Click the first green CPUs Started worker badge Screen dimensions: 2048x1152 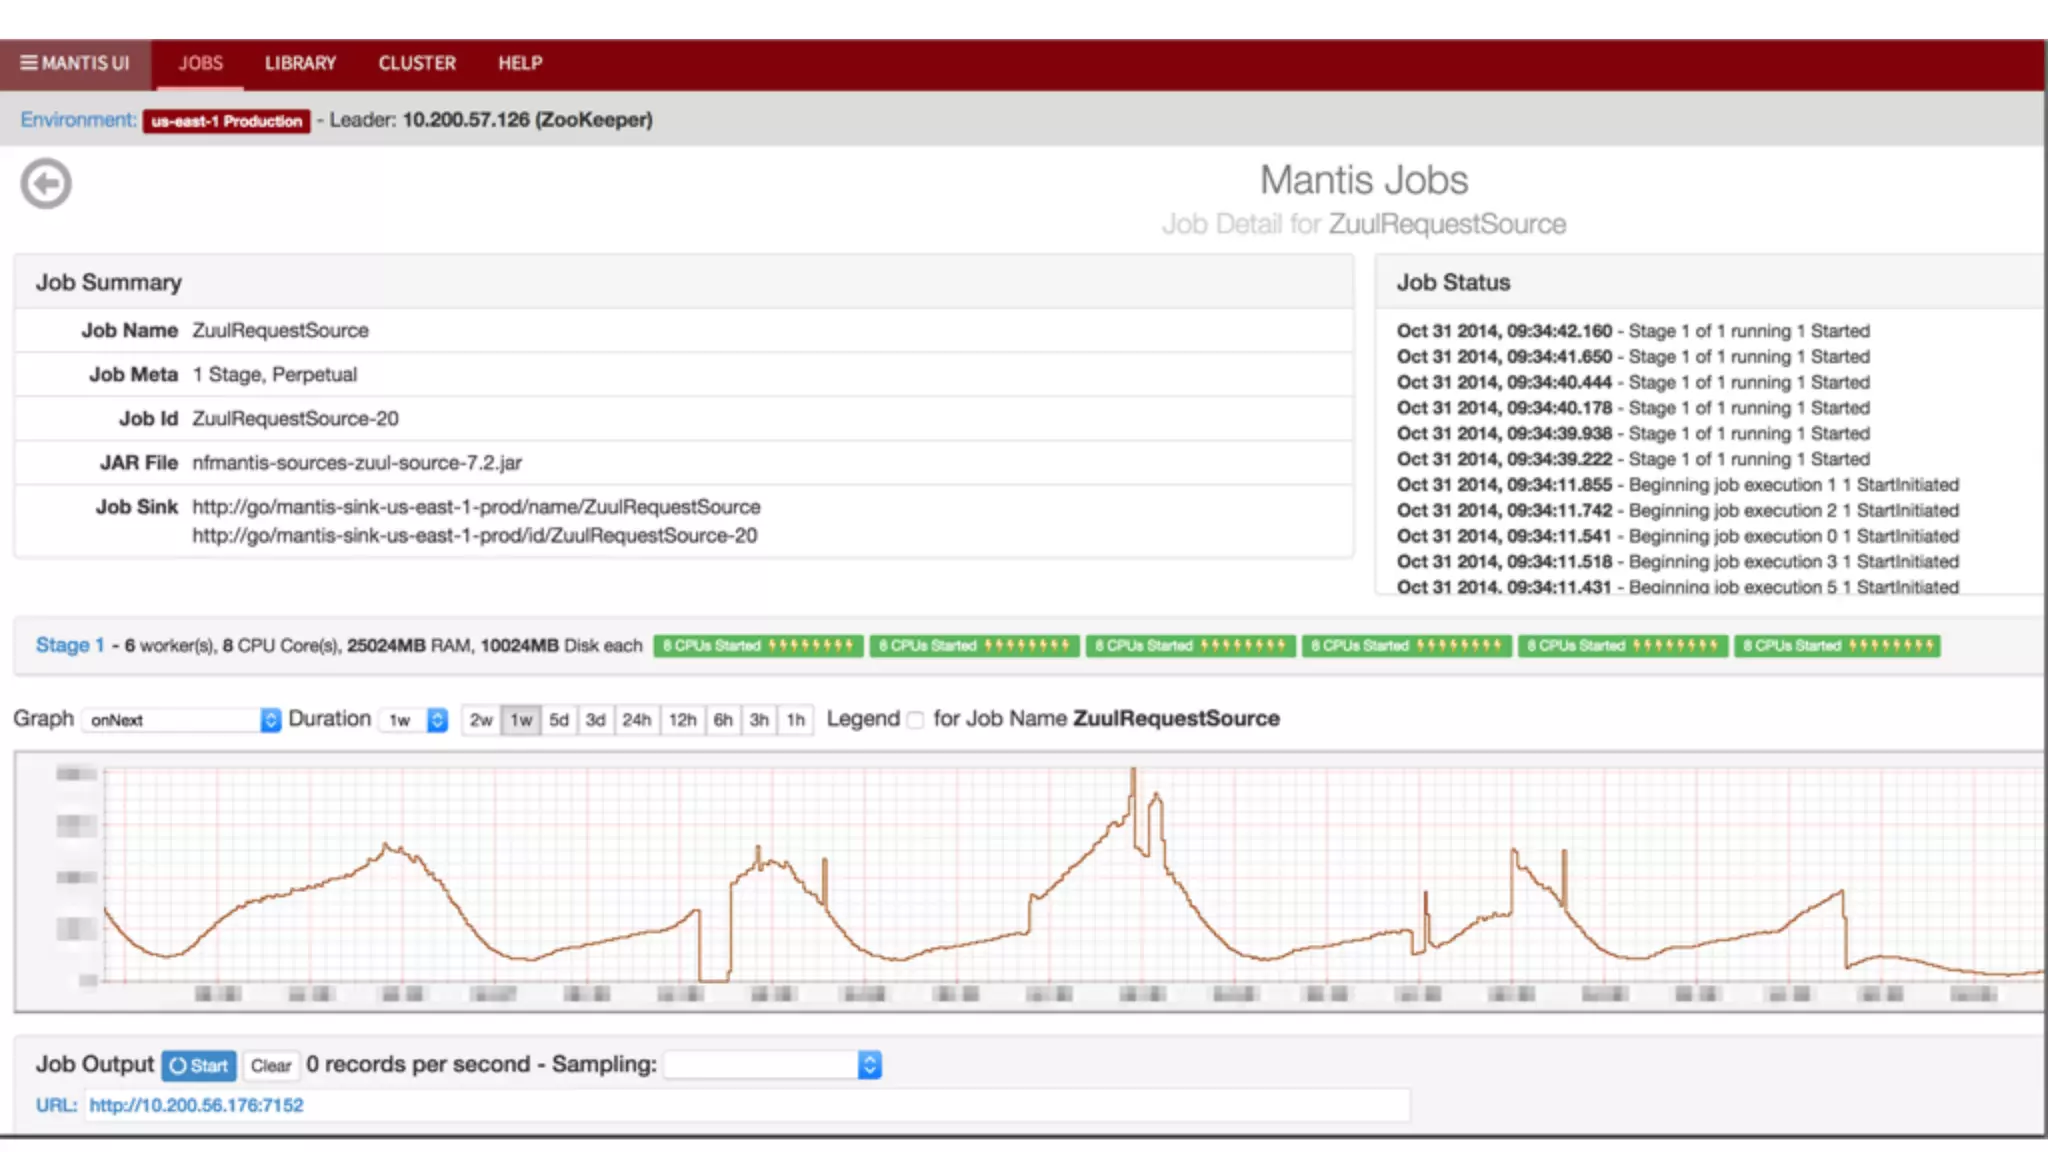[758, 646]
